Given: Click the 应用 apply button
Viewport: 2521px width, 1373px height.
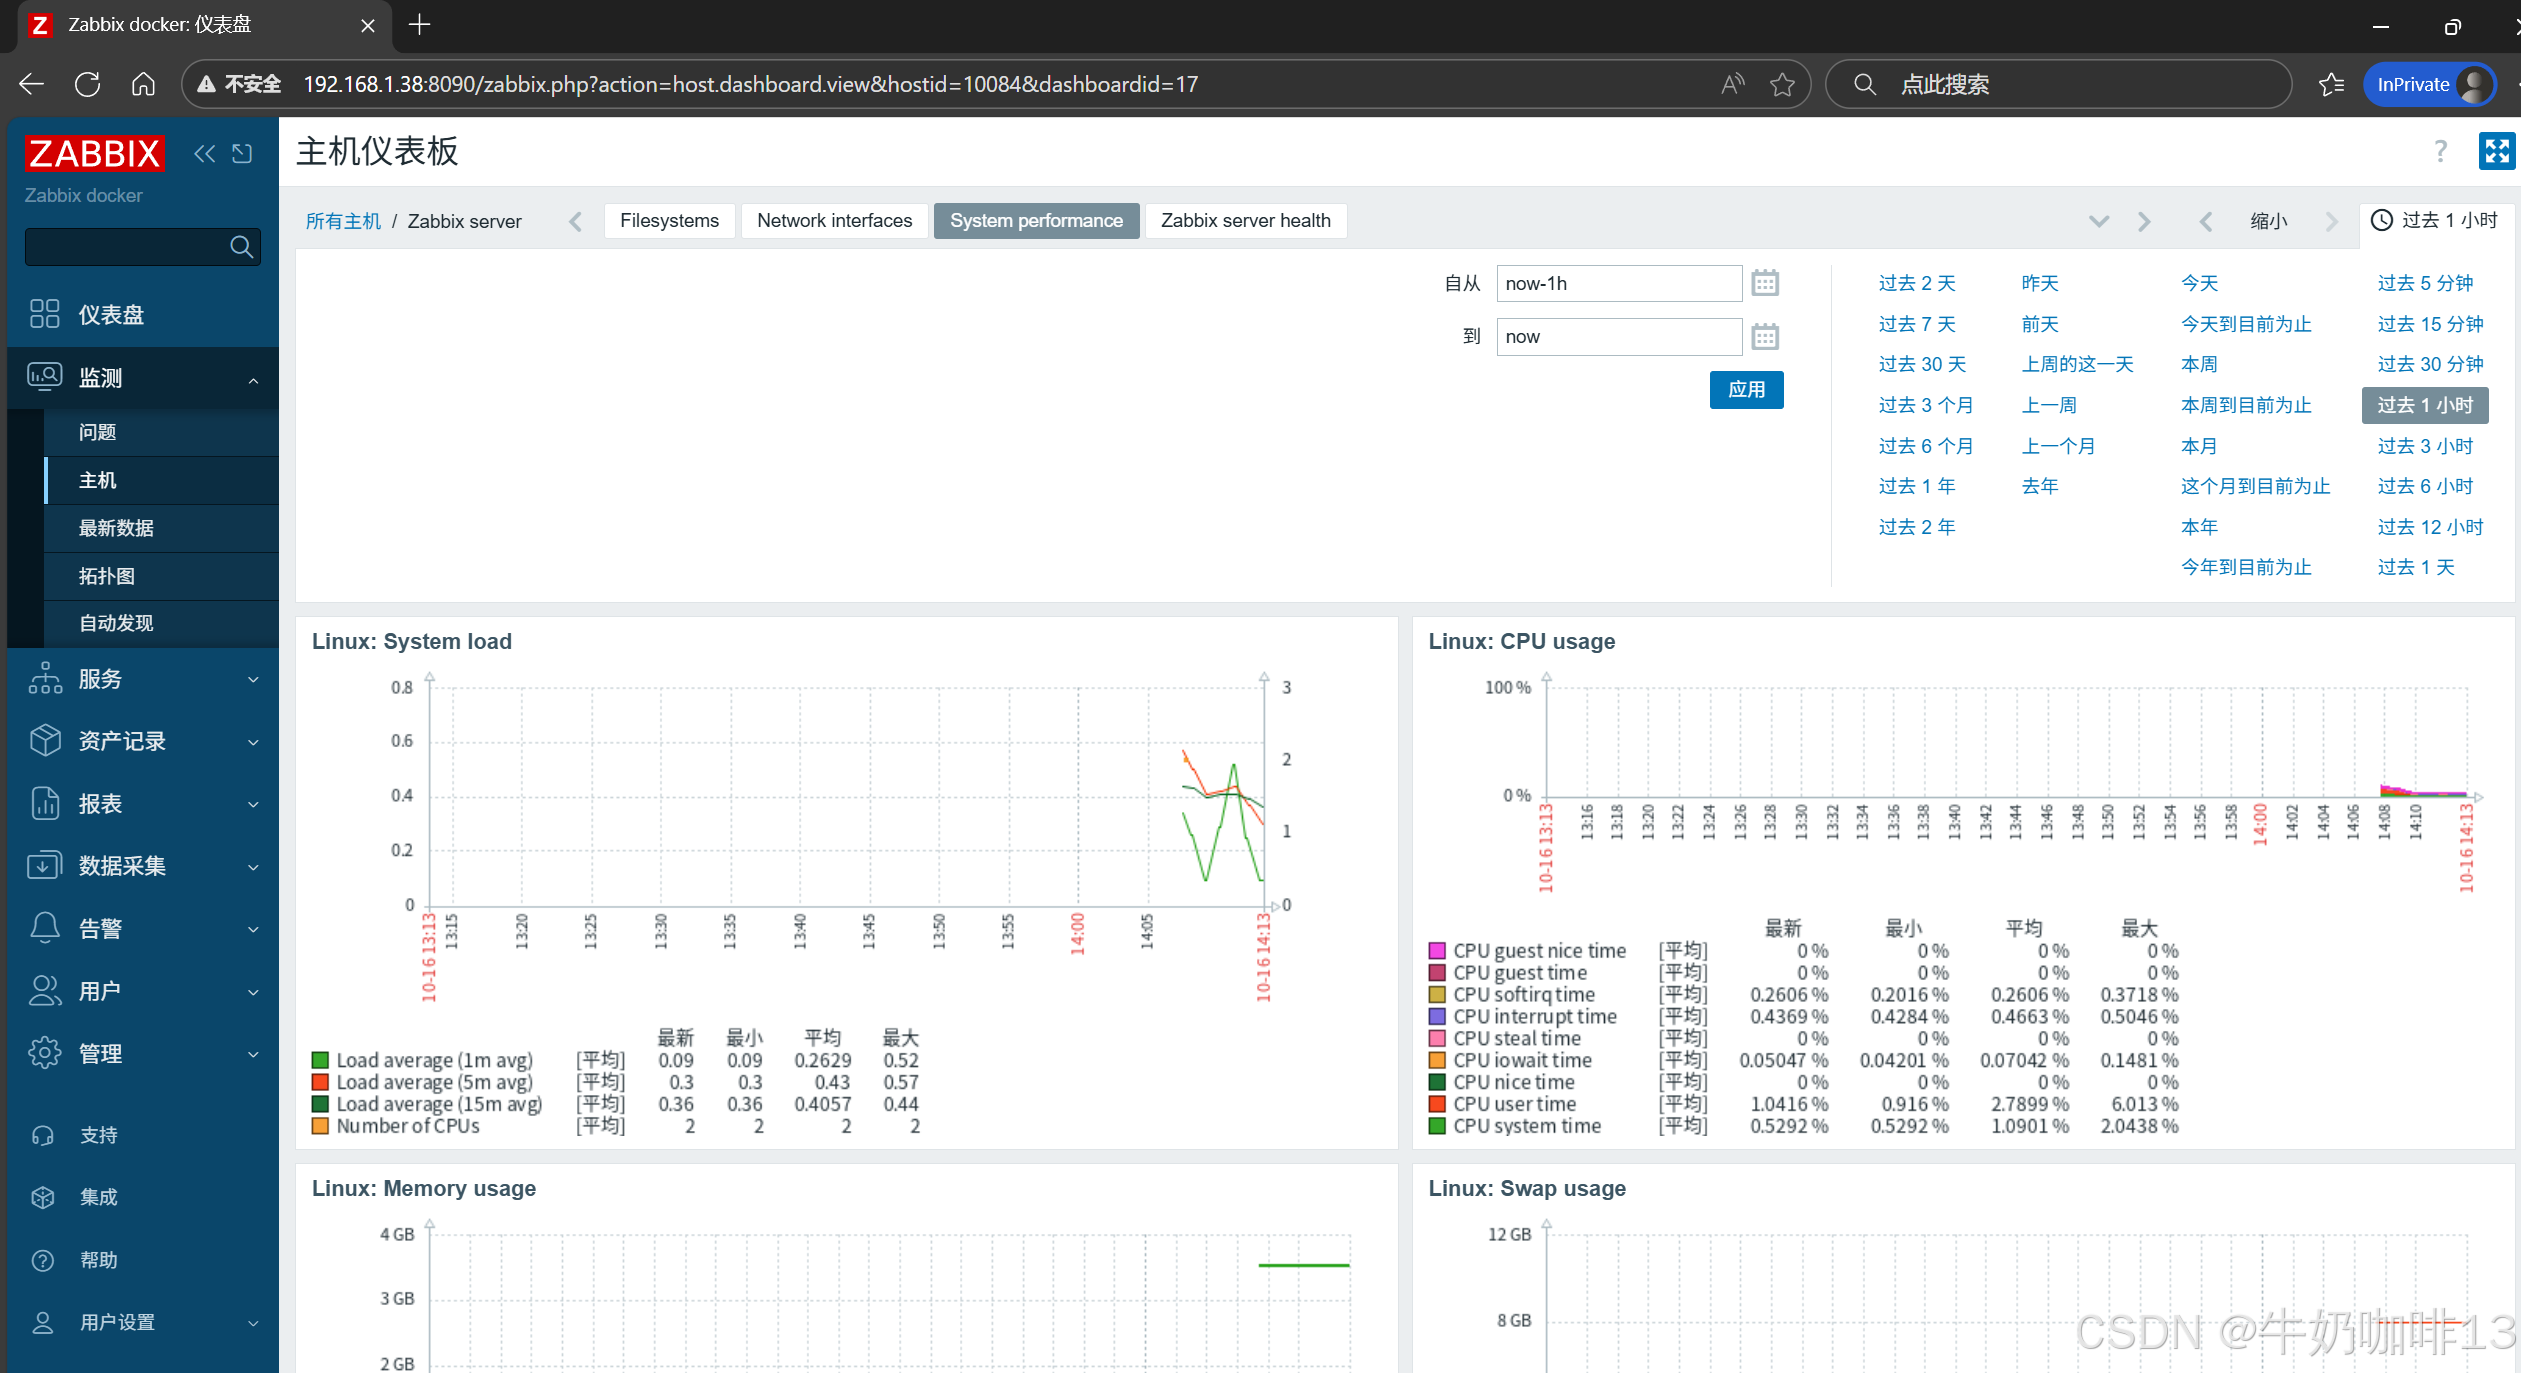Looking at the screenshot, I should pos(1746,389).
